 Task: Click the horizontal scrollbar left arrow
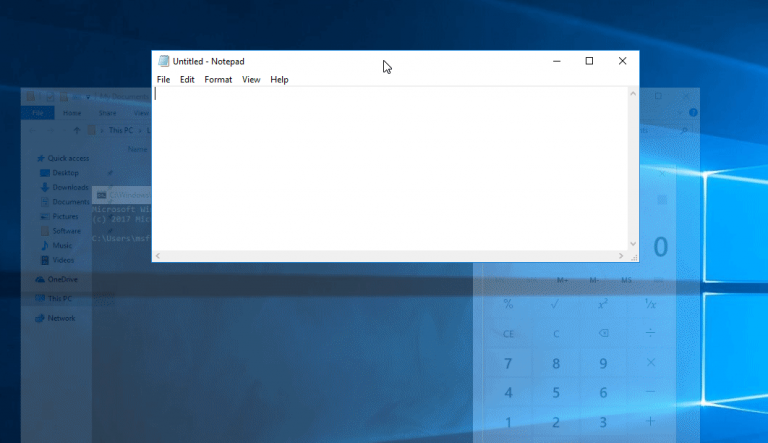pos(158,256)
